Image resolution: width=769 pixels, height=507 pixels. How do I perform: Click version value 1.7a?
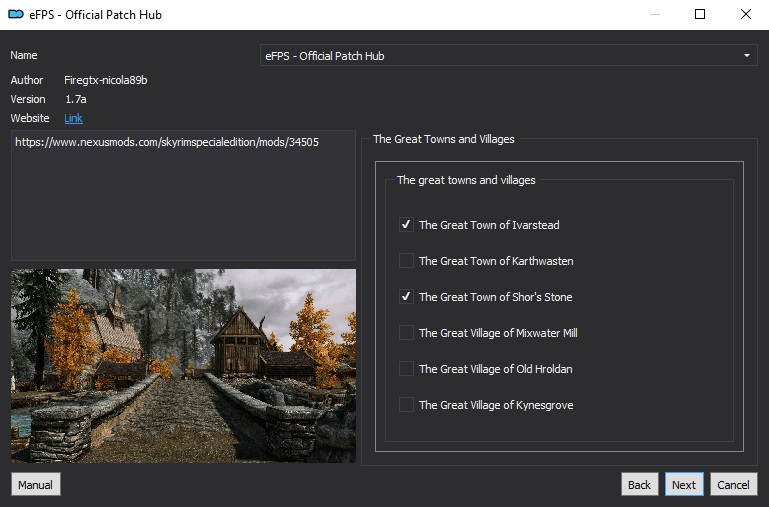76,99
